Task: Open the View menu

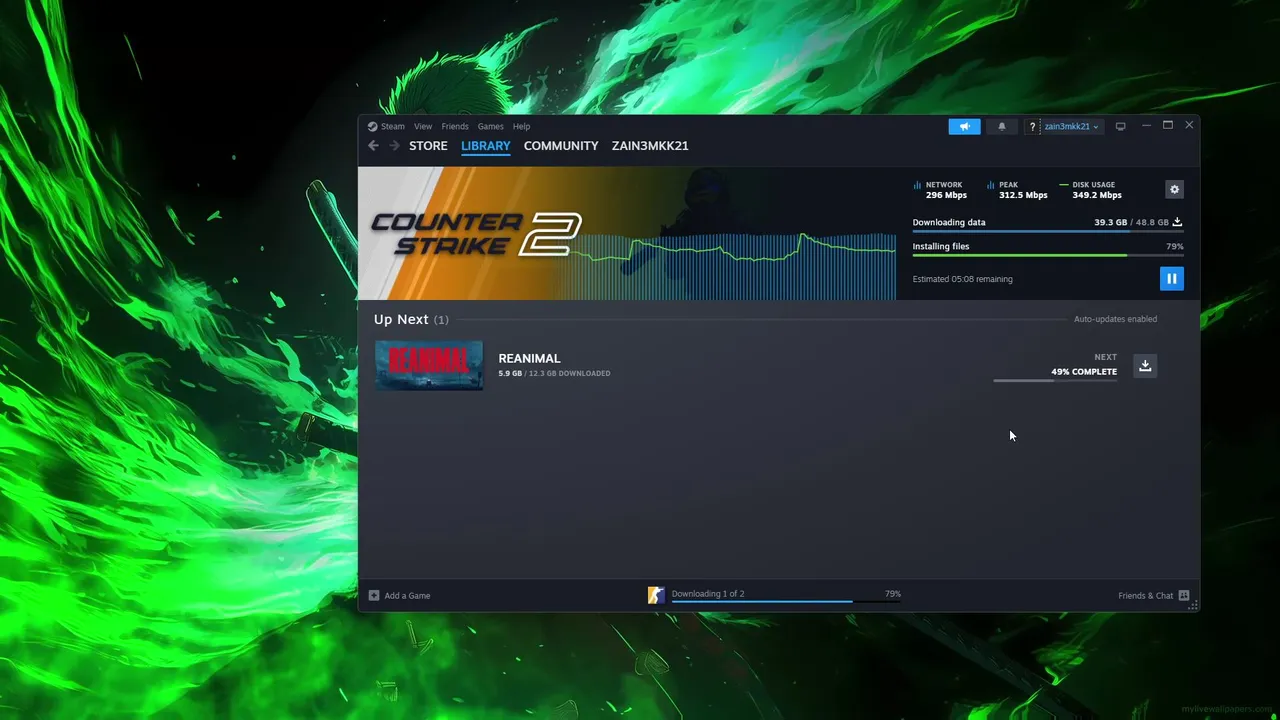Action: coord(423,127)
